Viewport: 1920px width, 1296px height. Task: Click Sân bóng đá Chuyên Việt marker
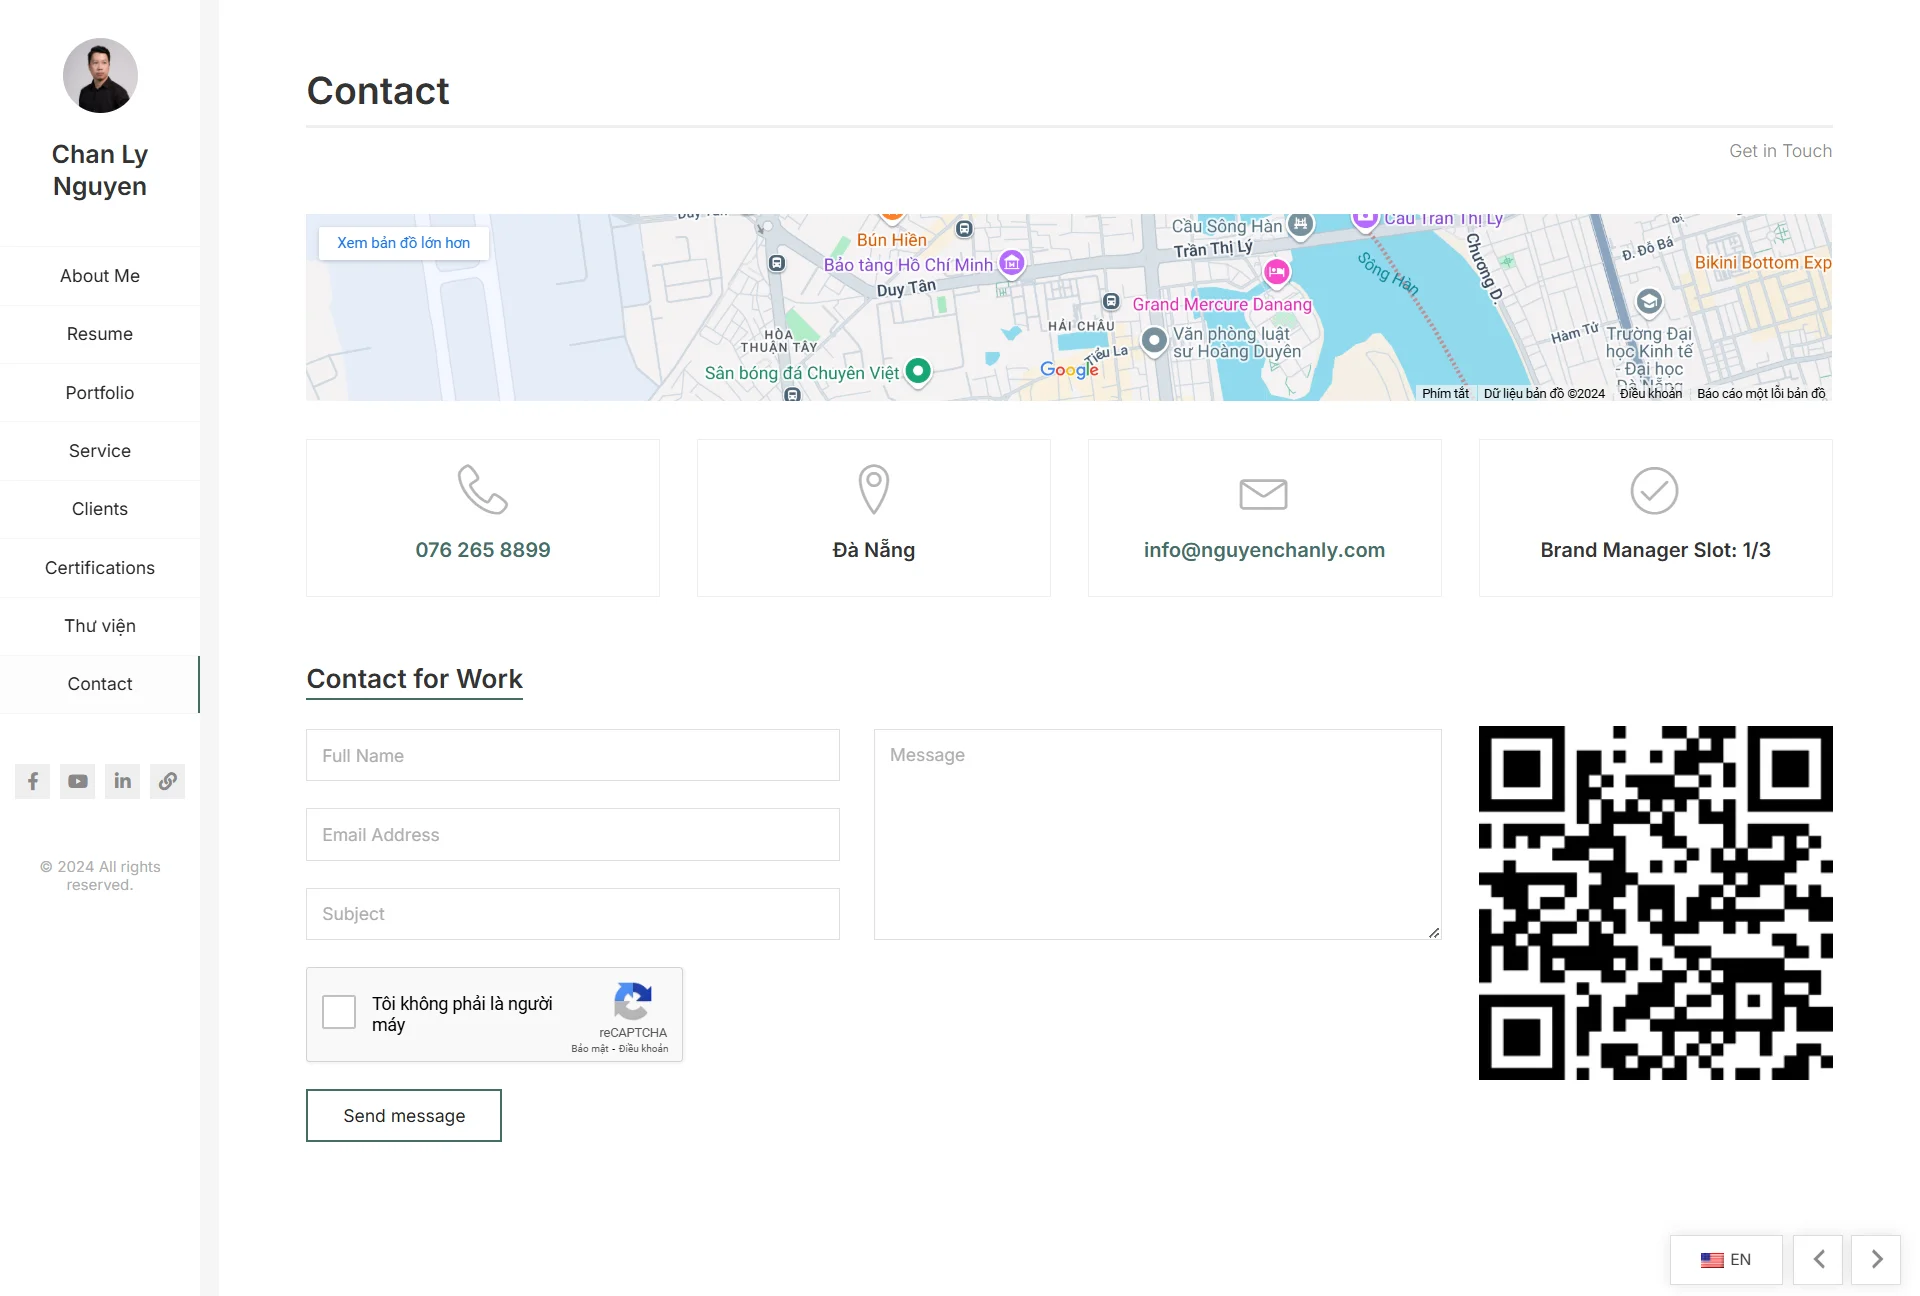918,371
